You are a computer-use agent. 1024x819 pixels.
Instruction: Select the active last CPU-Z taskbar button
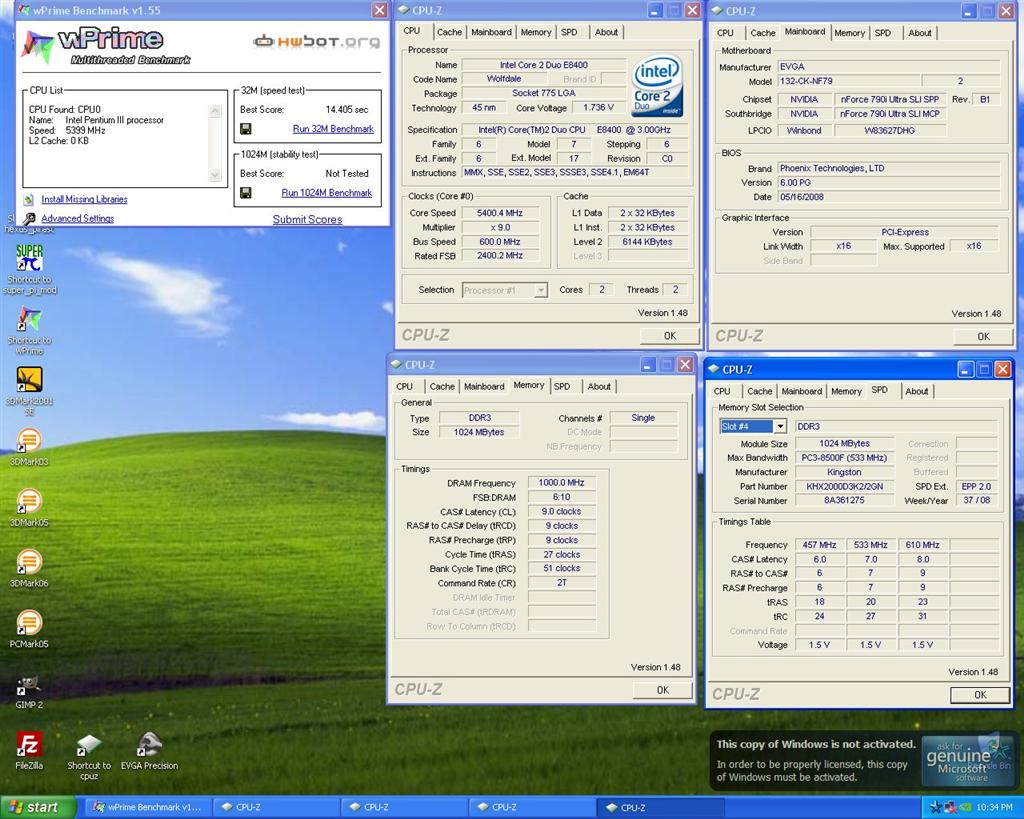pyautogui.click(x=660, y=808)
